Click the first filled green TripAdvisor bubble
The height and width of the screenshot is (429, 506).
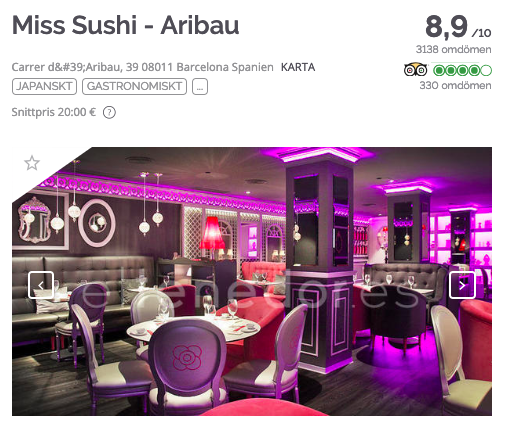pos(439,70)
